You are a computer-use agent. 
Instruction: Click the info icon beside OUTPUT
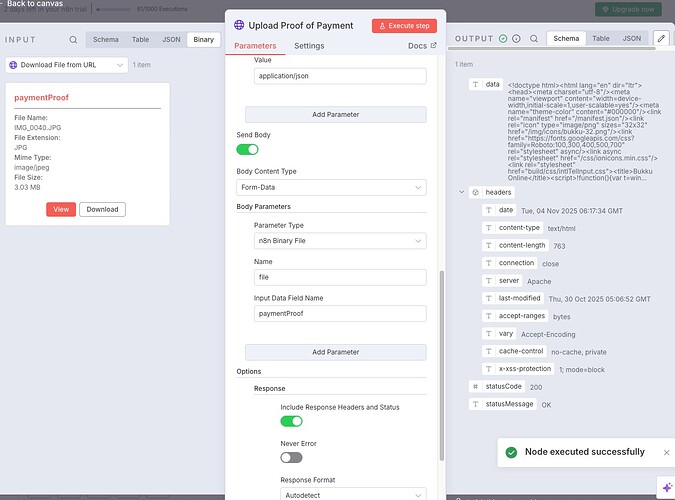click(x=516, y=39)
